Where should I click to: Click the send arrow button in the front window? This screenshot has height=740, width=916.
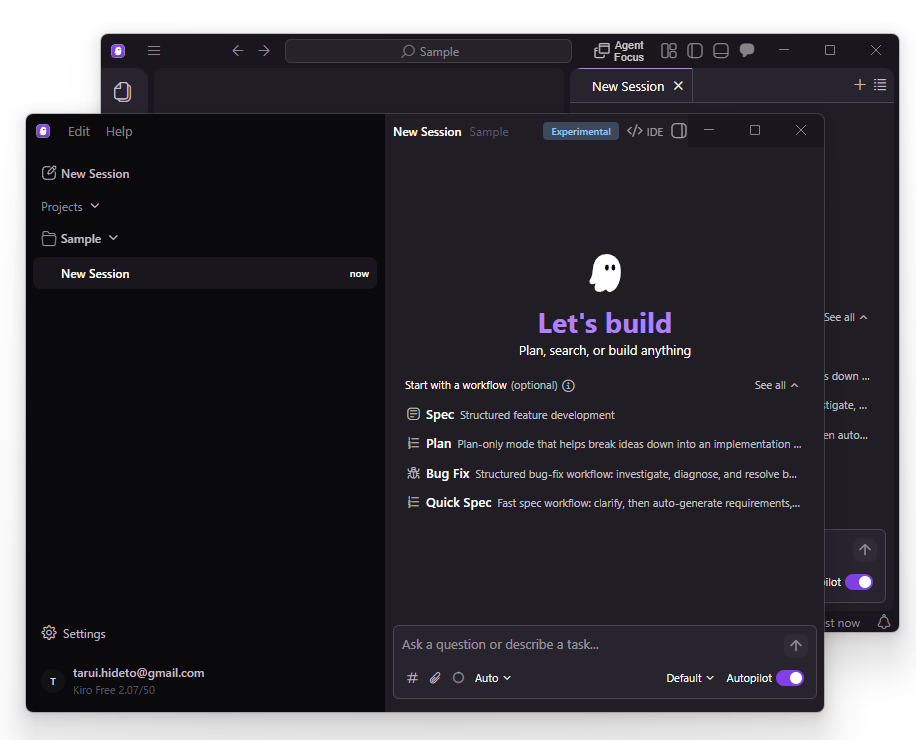point(796,645)
